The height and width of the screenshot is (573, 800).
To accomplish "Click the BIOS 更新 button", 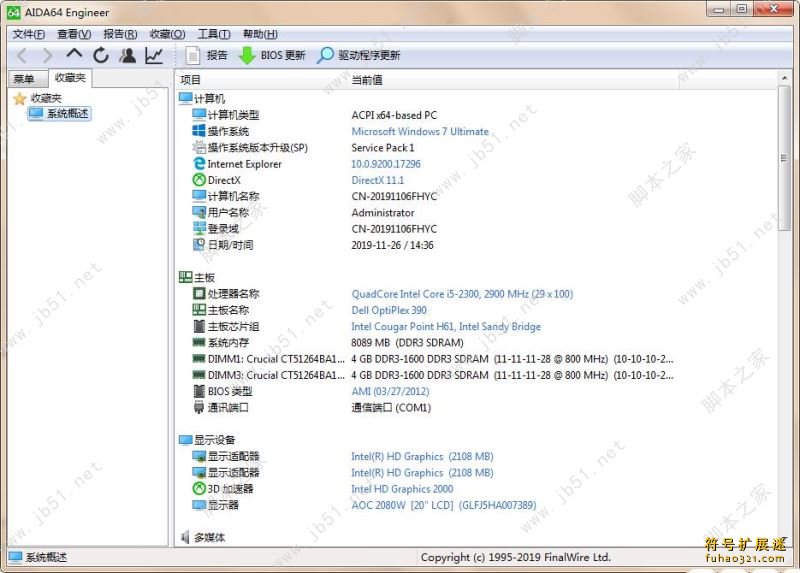I will (x=272, y=55).
